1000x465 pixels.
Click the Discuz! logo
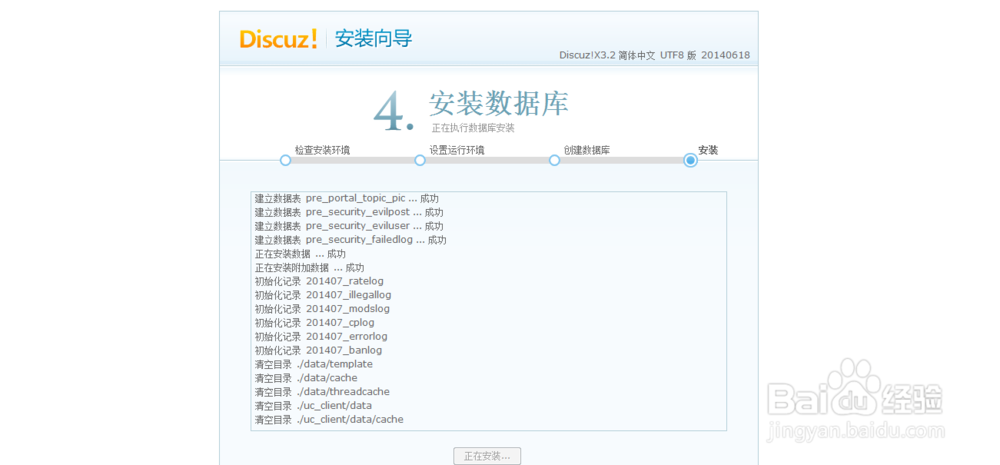coord(278,39)
